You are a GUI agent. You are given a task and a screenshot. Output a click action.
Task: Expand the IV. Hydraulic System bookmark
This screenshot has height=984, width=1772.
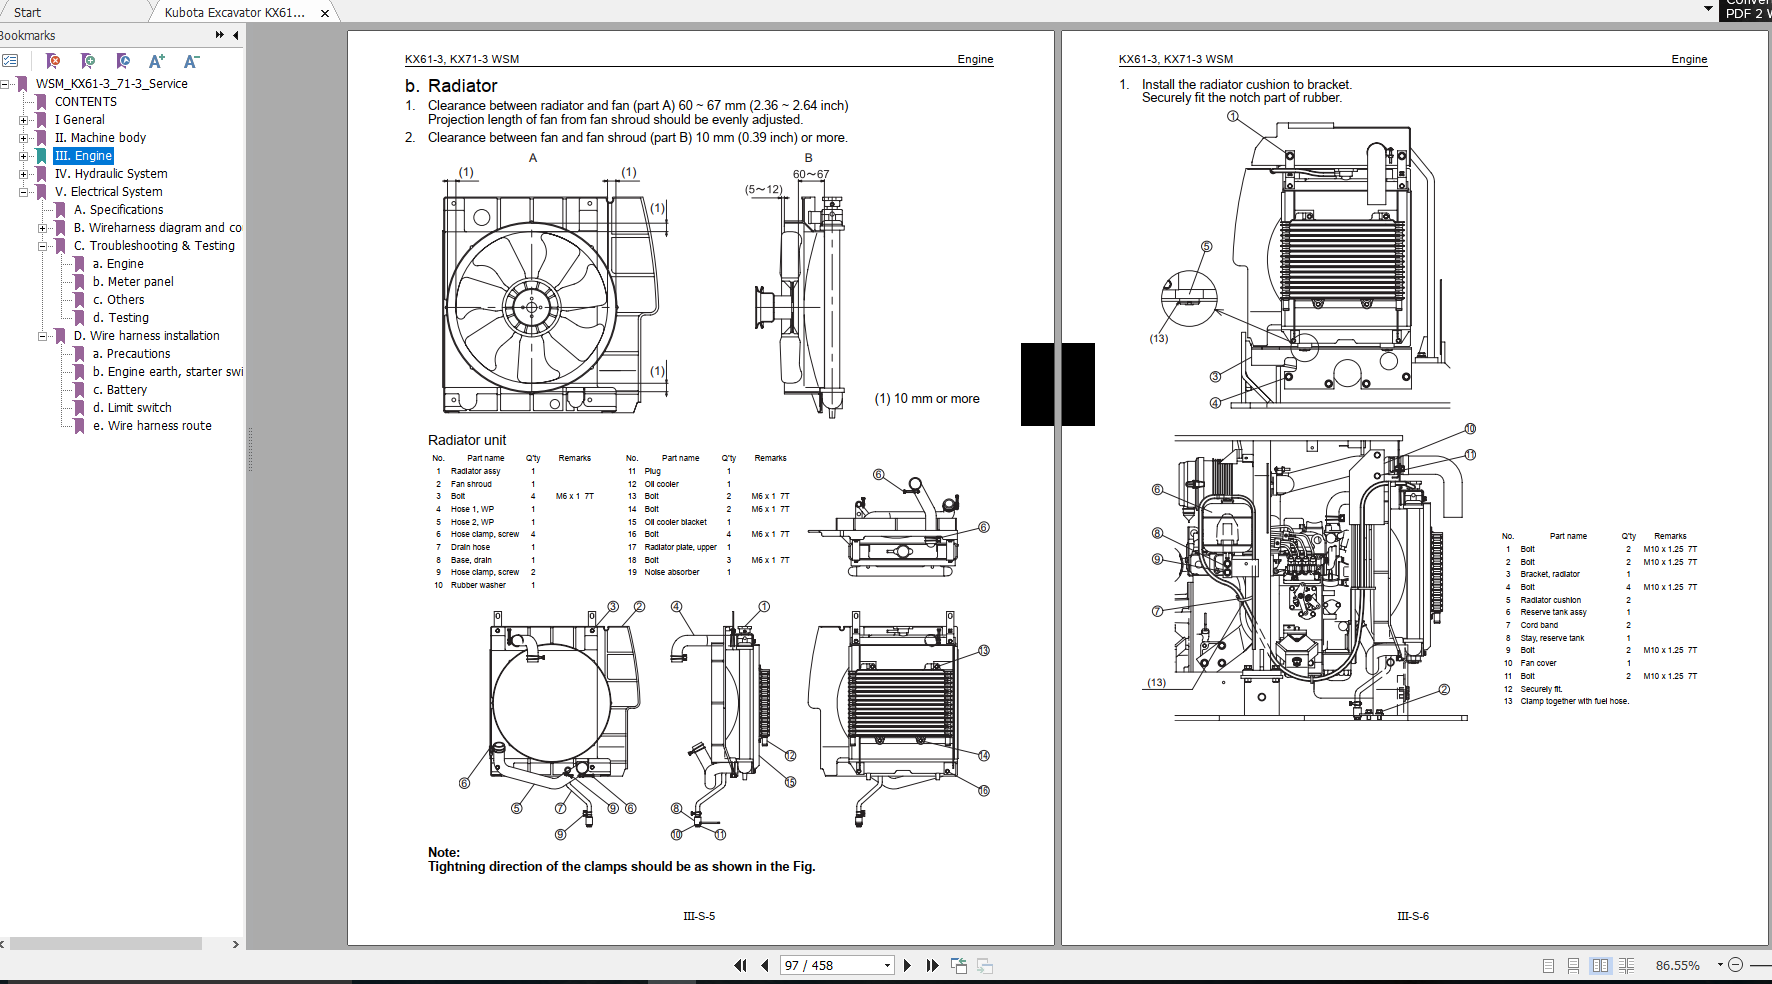coord(24,173)
